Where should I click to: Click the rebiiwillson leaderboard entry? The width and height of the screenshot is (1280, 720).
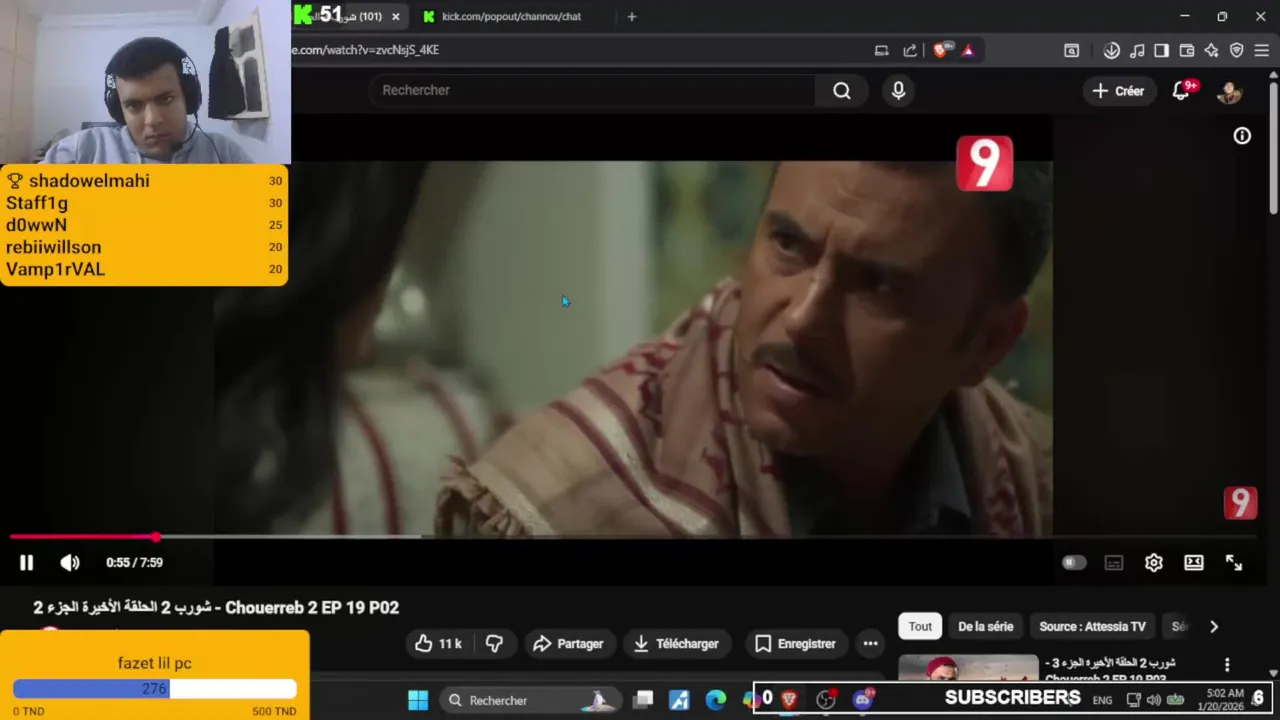click(144, 247)
